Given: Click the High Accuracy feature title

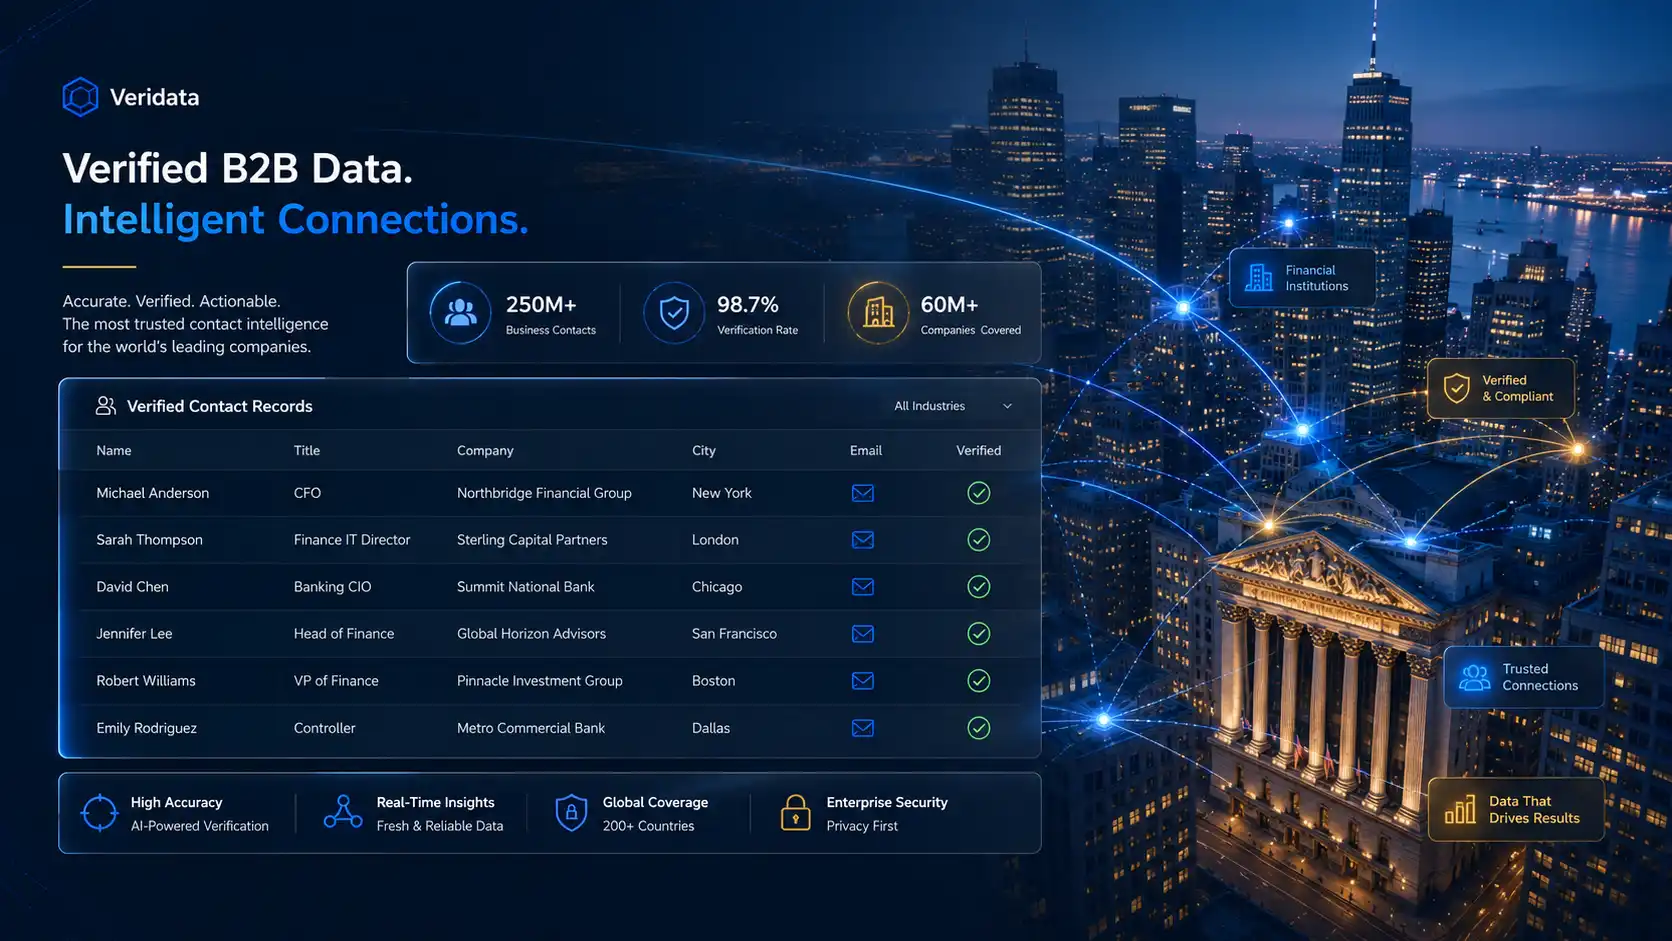Looking at the screenshot, I should 176,802.
